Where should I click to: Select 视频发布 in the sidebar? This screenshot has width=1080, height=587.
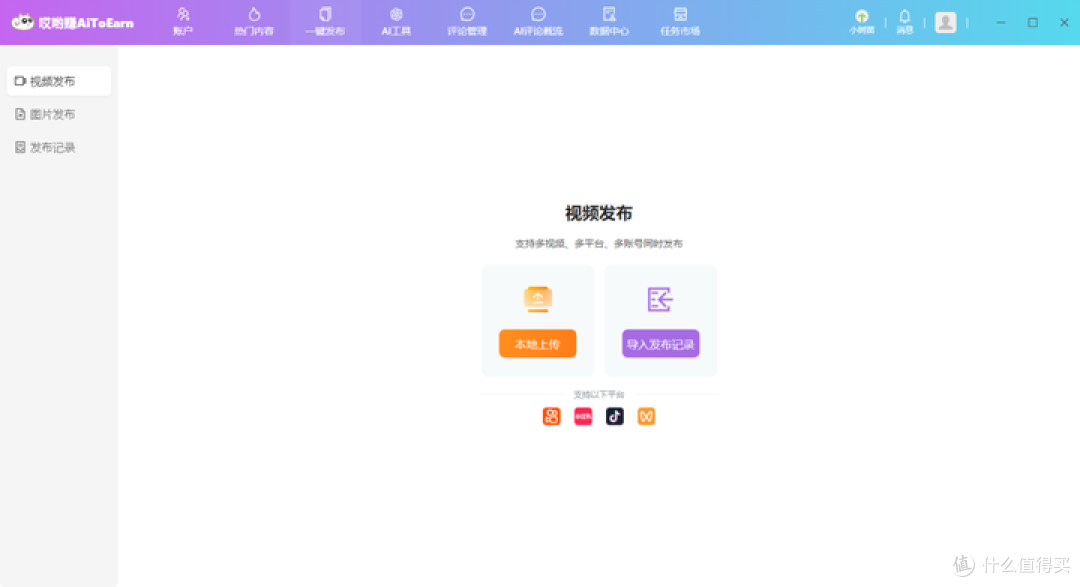[59, 81]
